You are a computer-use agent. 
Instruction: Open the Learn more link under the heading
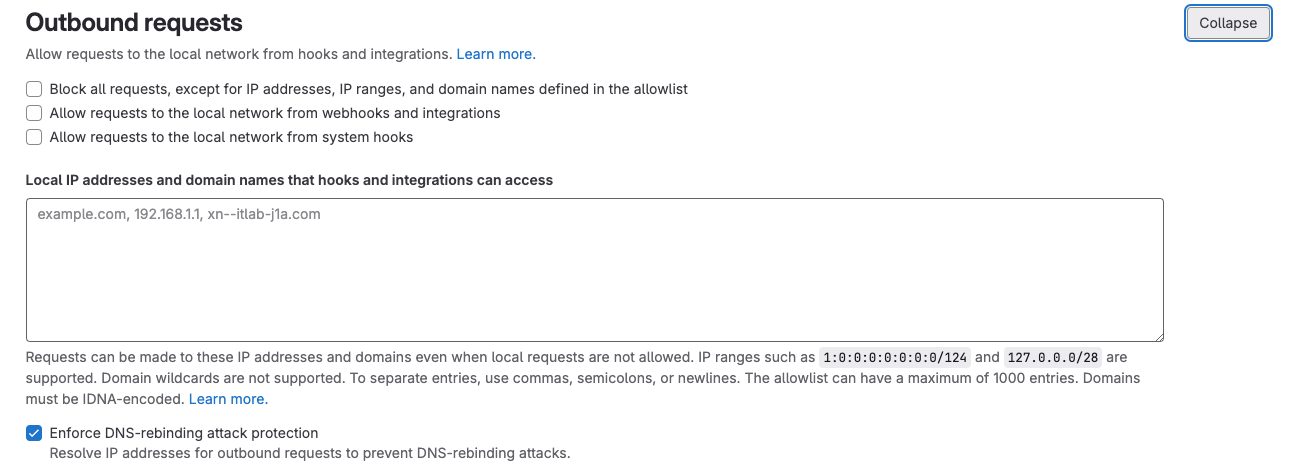click(x=496, y=54)
